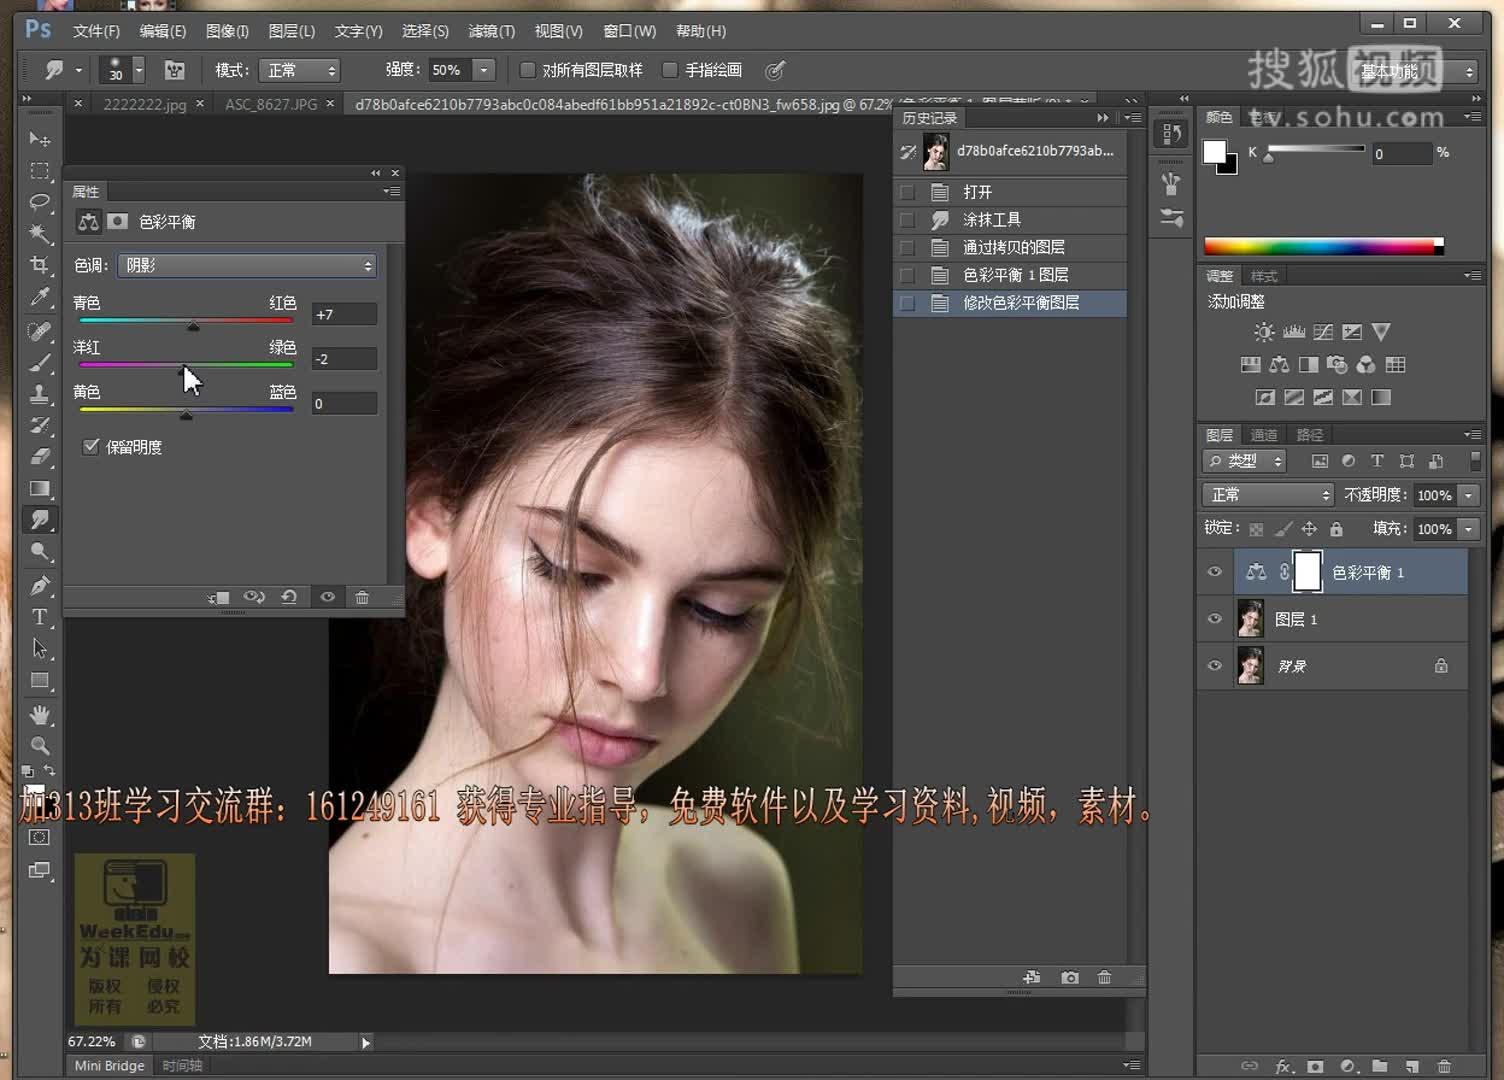1504x1080 pixels.
Task: Select the 修改色彩平衡图层 history state
Action: coord(1019,303)
